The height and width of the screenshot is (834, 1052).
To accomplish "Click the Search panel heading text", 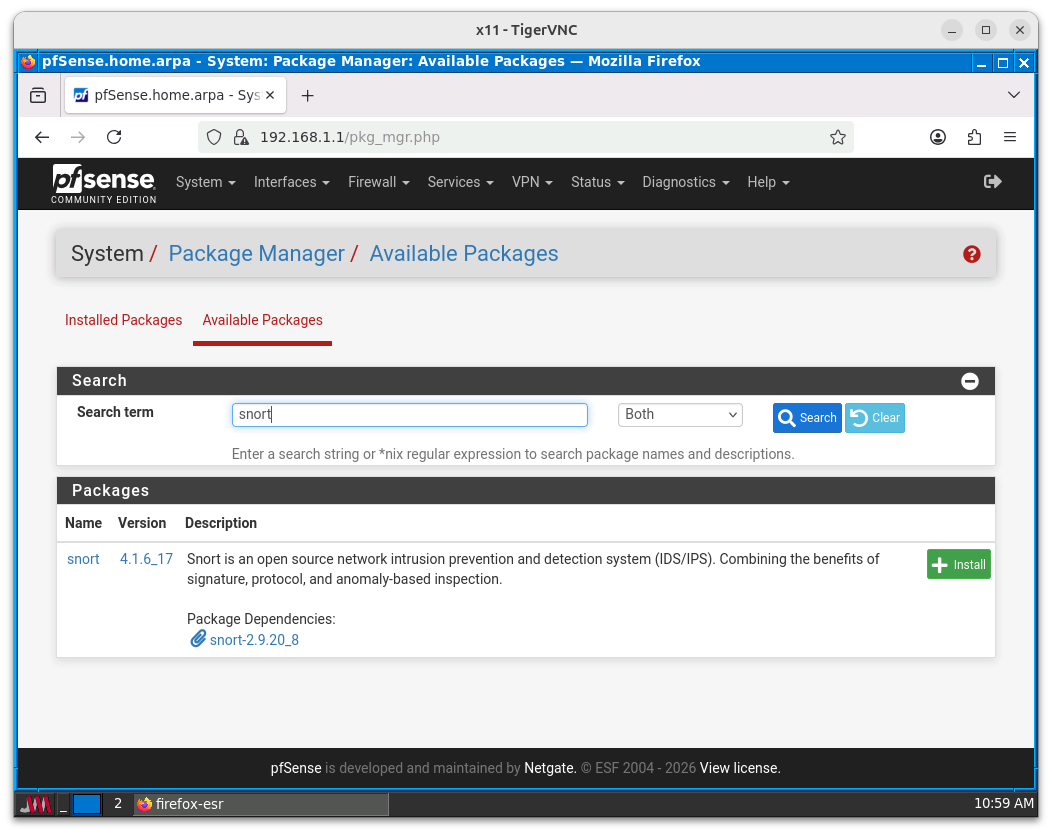I will coord(99,380).
